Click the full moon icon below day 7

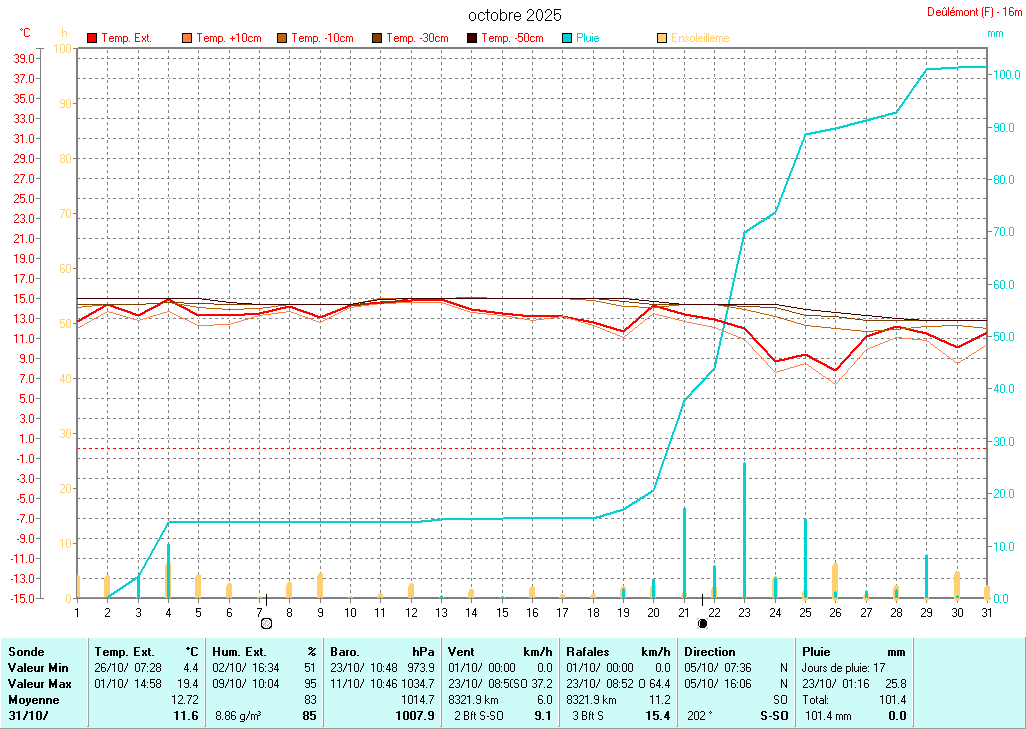coord(266,624)
